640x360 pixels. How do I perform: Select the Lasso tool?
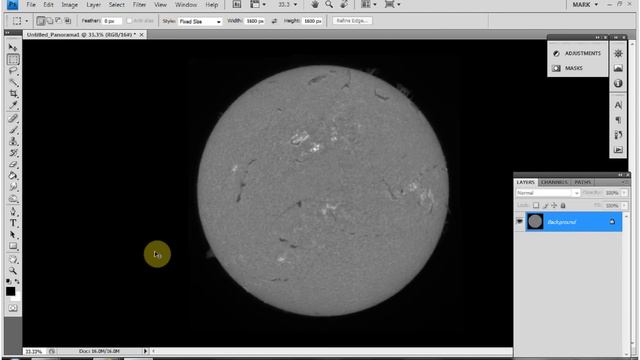point(13,71)
